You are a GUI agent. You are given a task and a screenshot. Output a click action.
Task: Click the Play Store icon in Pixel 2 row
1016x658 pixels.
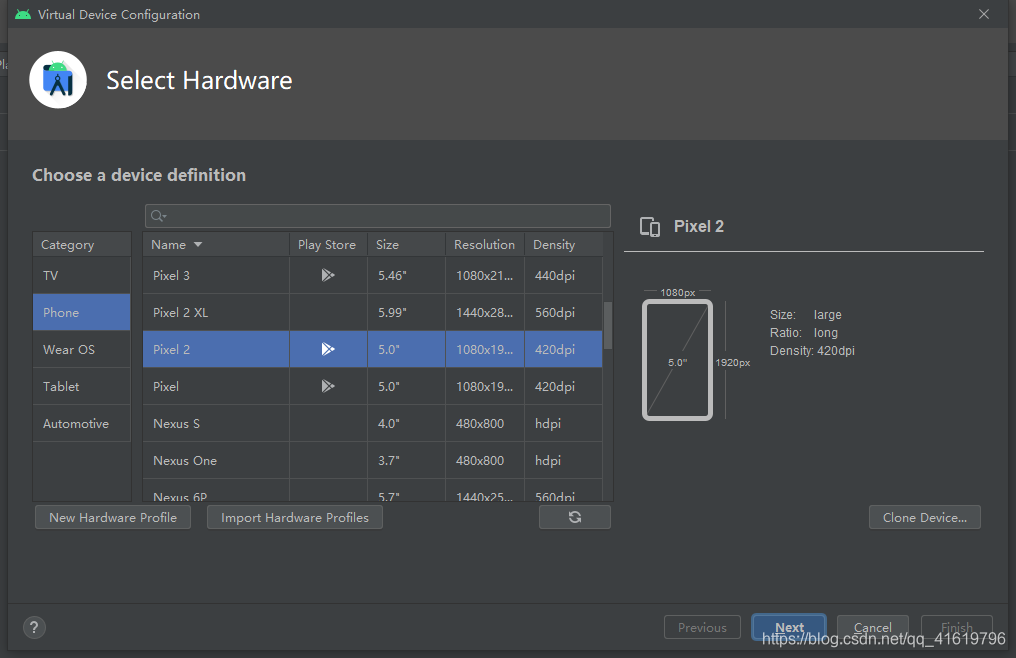click(327, 349)
